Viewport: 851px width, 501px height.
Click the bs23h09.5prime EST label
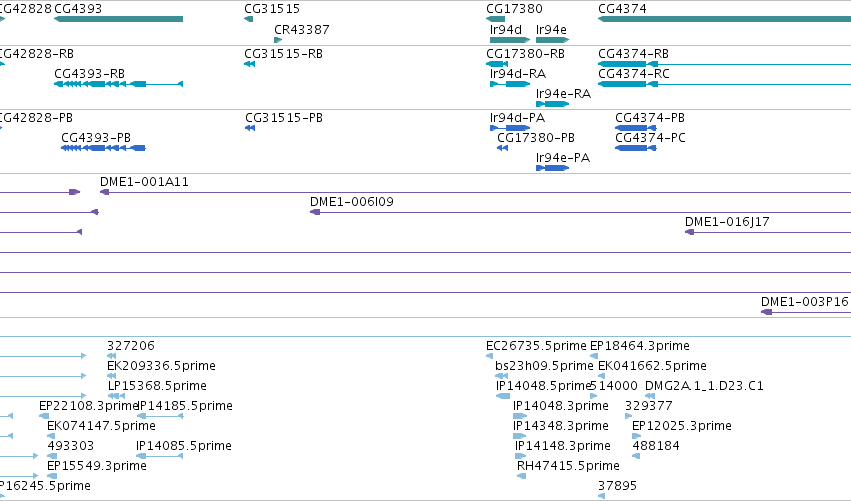[544, 366]
